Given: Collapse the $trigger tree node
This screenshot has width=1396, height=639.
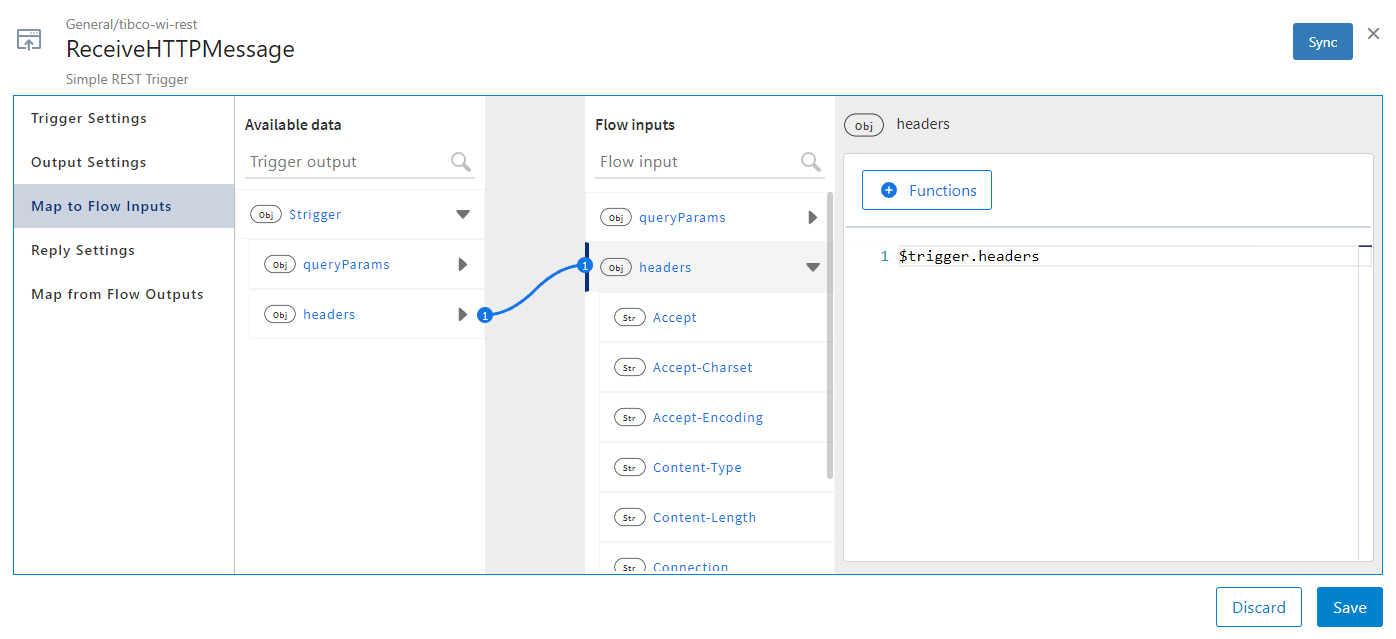Looking at the screenshot, I should (462, 214).
